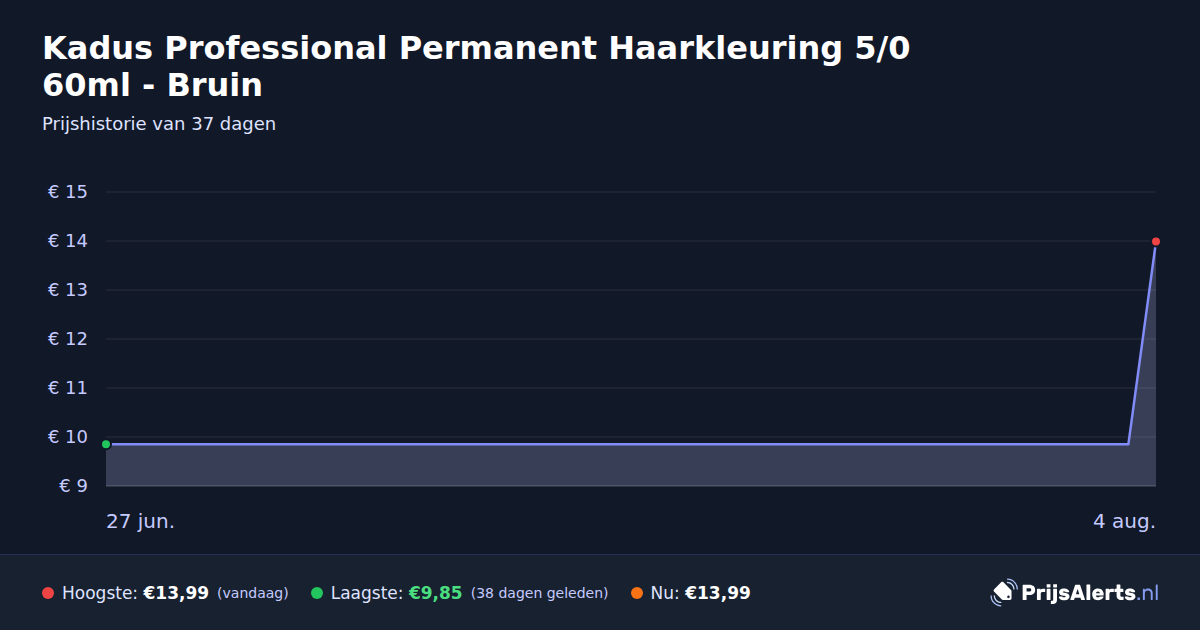Click the € 10 axis label
The height and width of the screenshot is (630, 1200).
[x=68, y=437]
